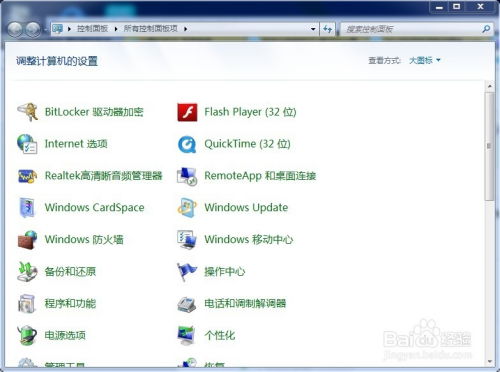Open the Windows Update link
500x372 pixels.
click(x=246, y=207)
